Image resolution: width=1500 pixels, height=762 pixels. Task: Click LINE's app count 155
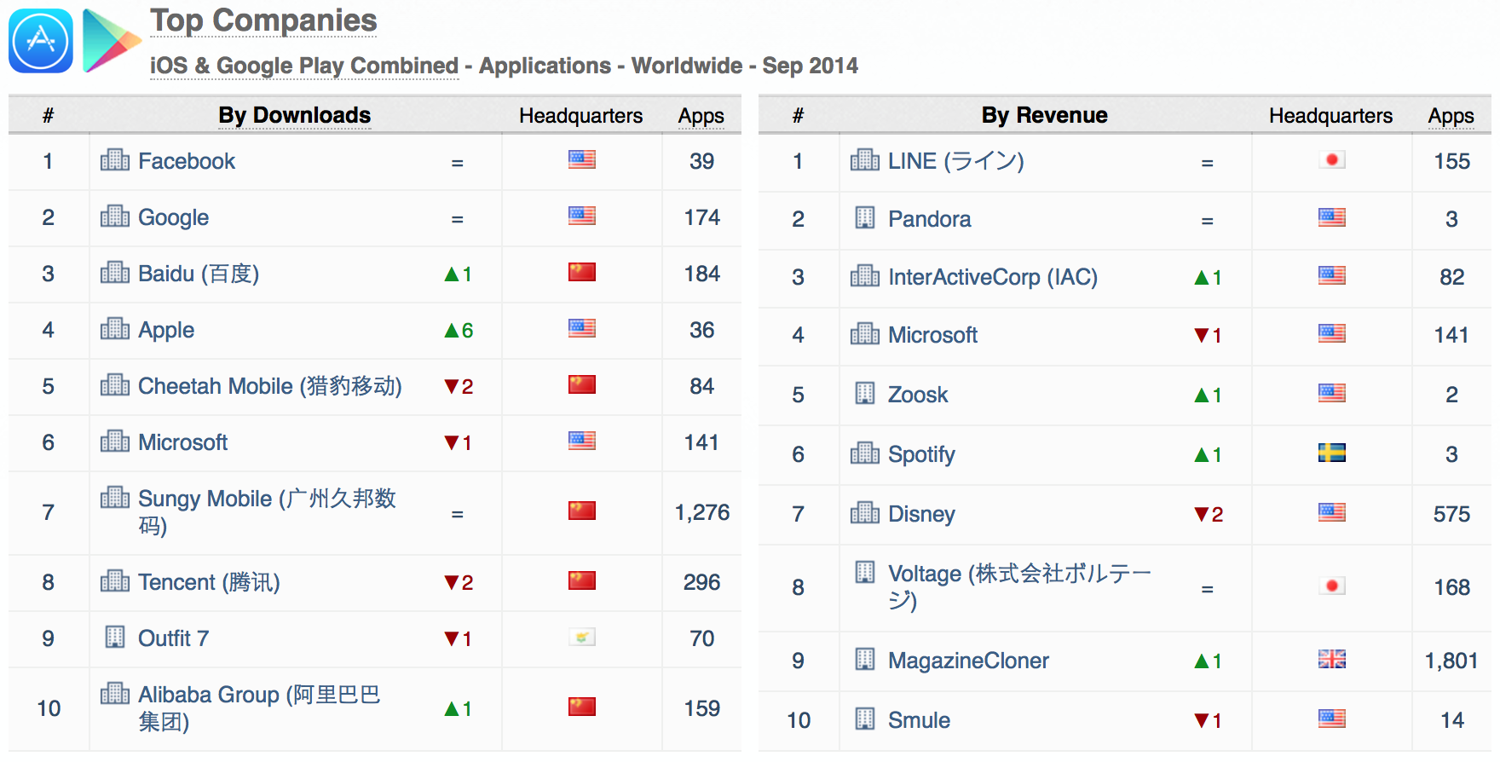pyautogui.click(x=1452, y=161)
